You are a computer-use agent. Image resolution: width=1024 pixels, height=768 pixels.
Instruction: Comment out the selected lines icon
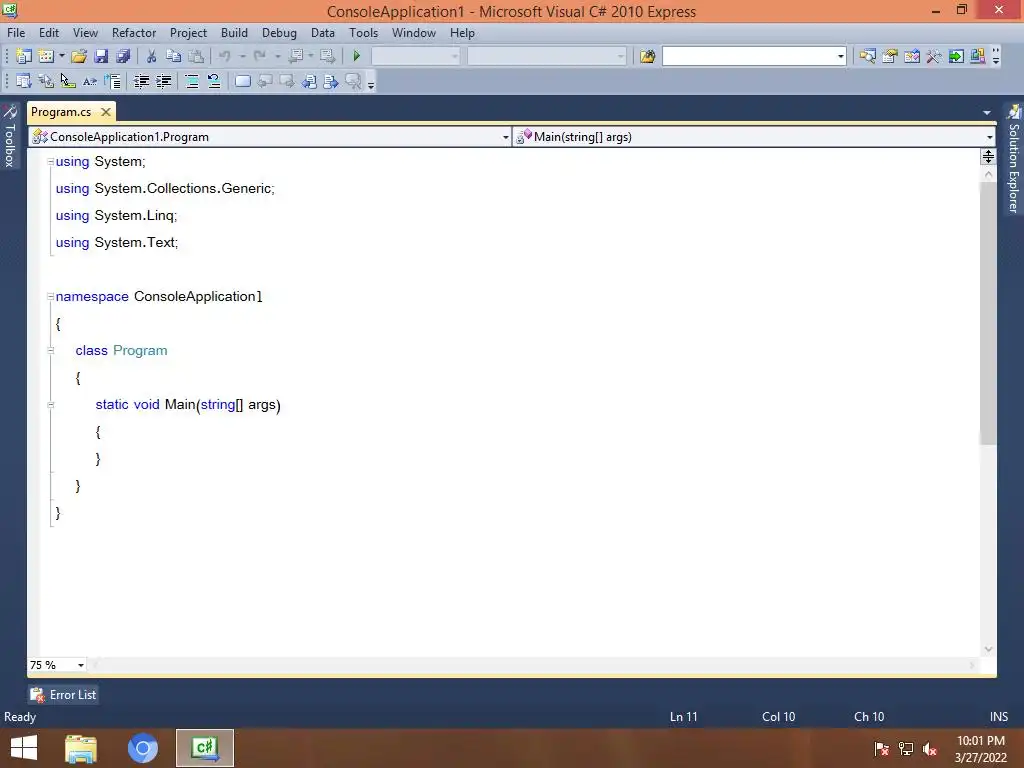coord(192,82)
